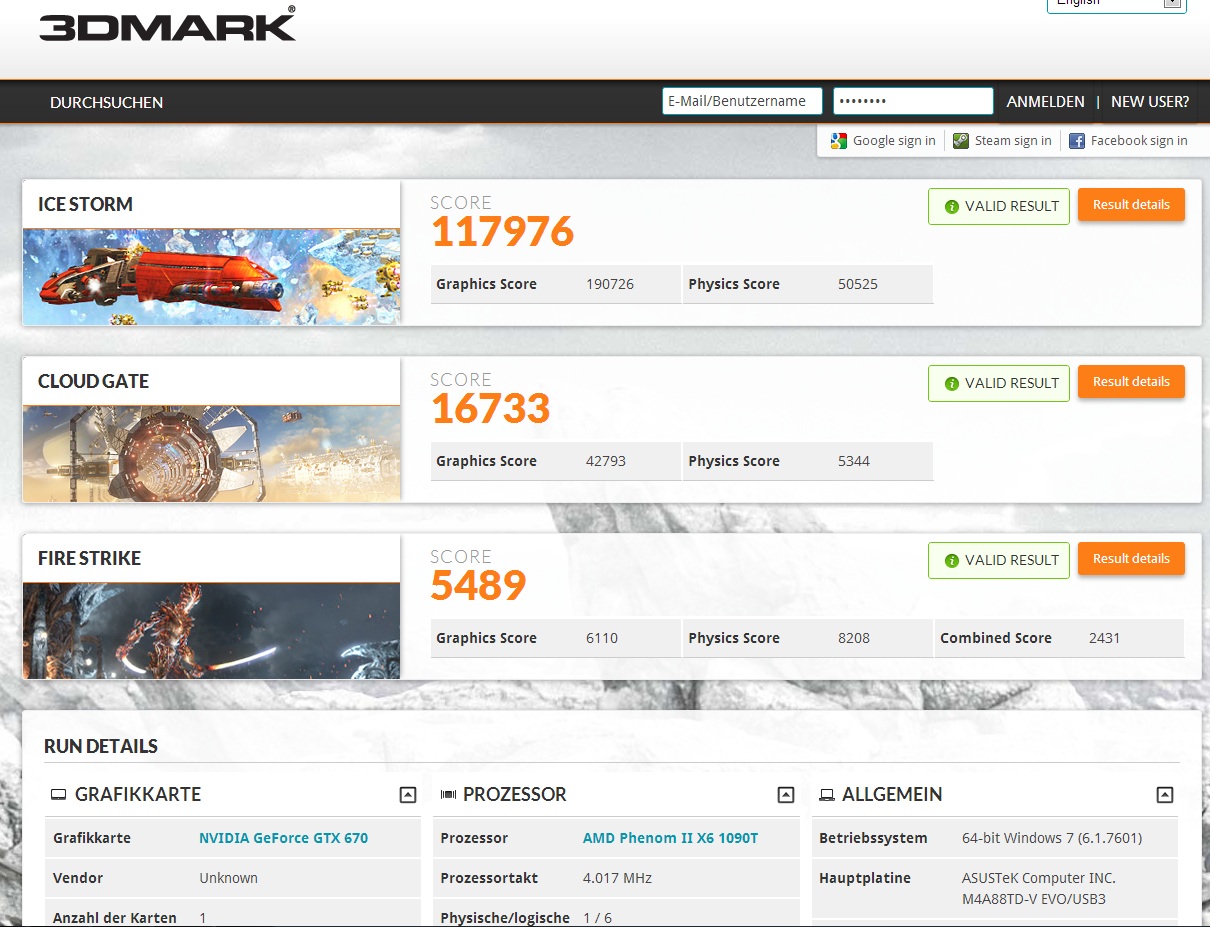Click the FIRE STRIKE title
Screen dimensions: 1210x927
click(89, 558)
